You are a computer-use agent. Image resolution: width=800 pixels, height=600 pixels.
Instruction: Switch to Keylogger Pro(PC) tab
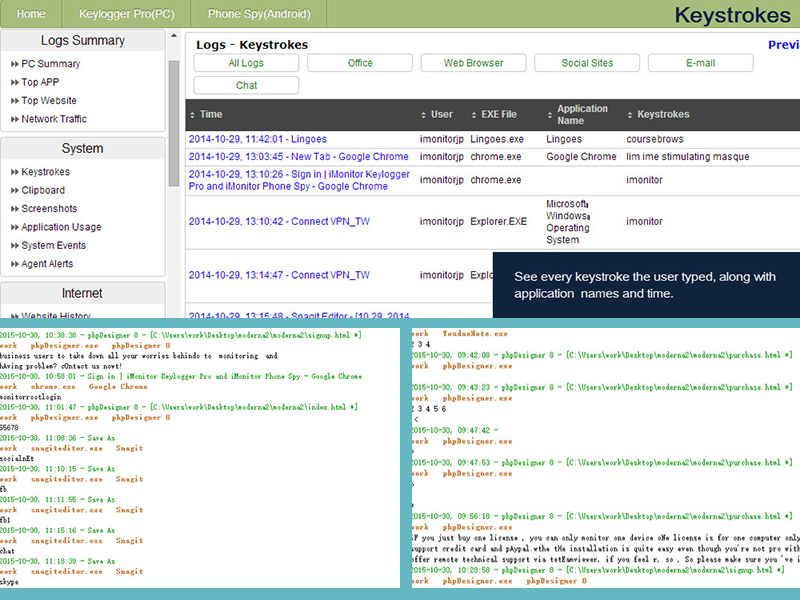[x=127, y=14]
